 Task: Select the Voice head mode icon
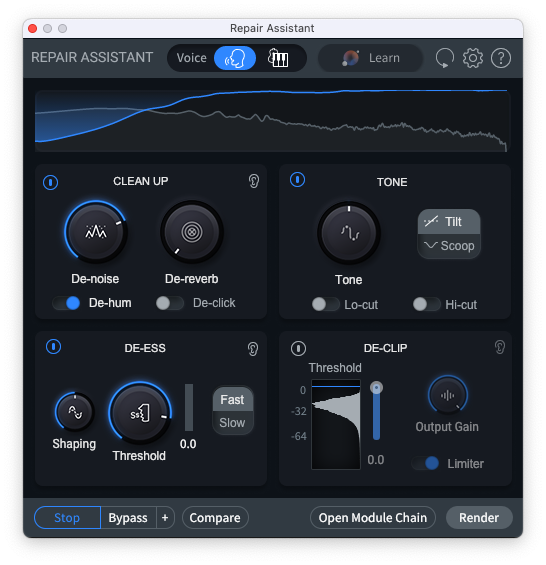tap(235, 58)
